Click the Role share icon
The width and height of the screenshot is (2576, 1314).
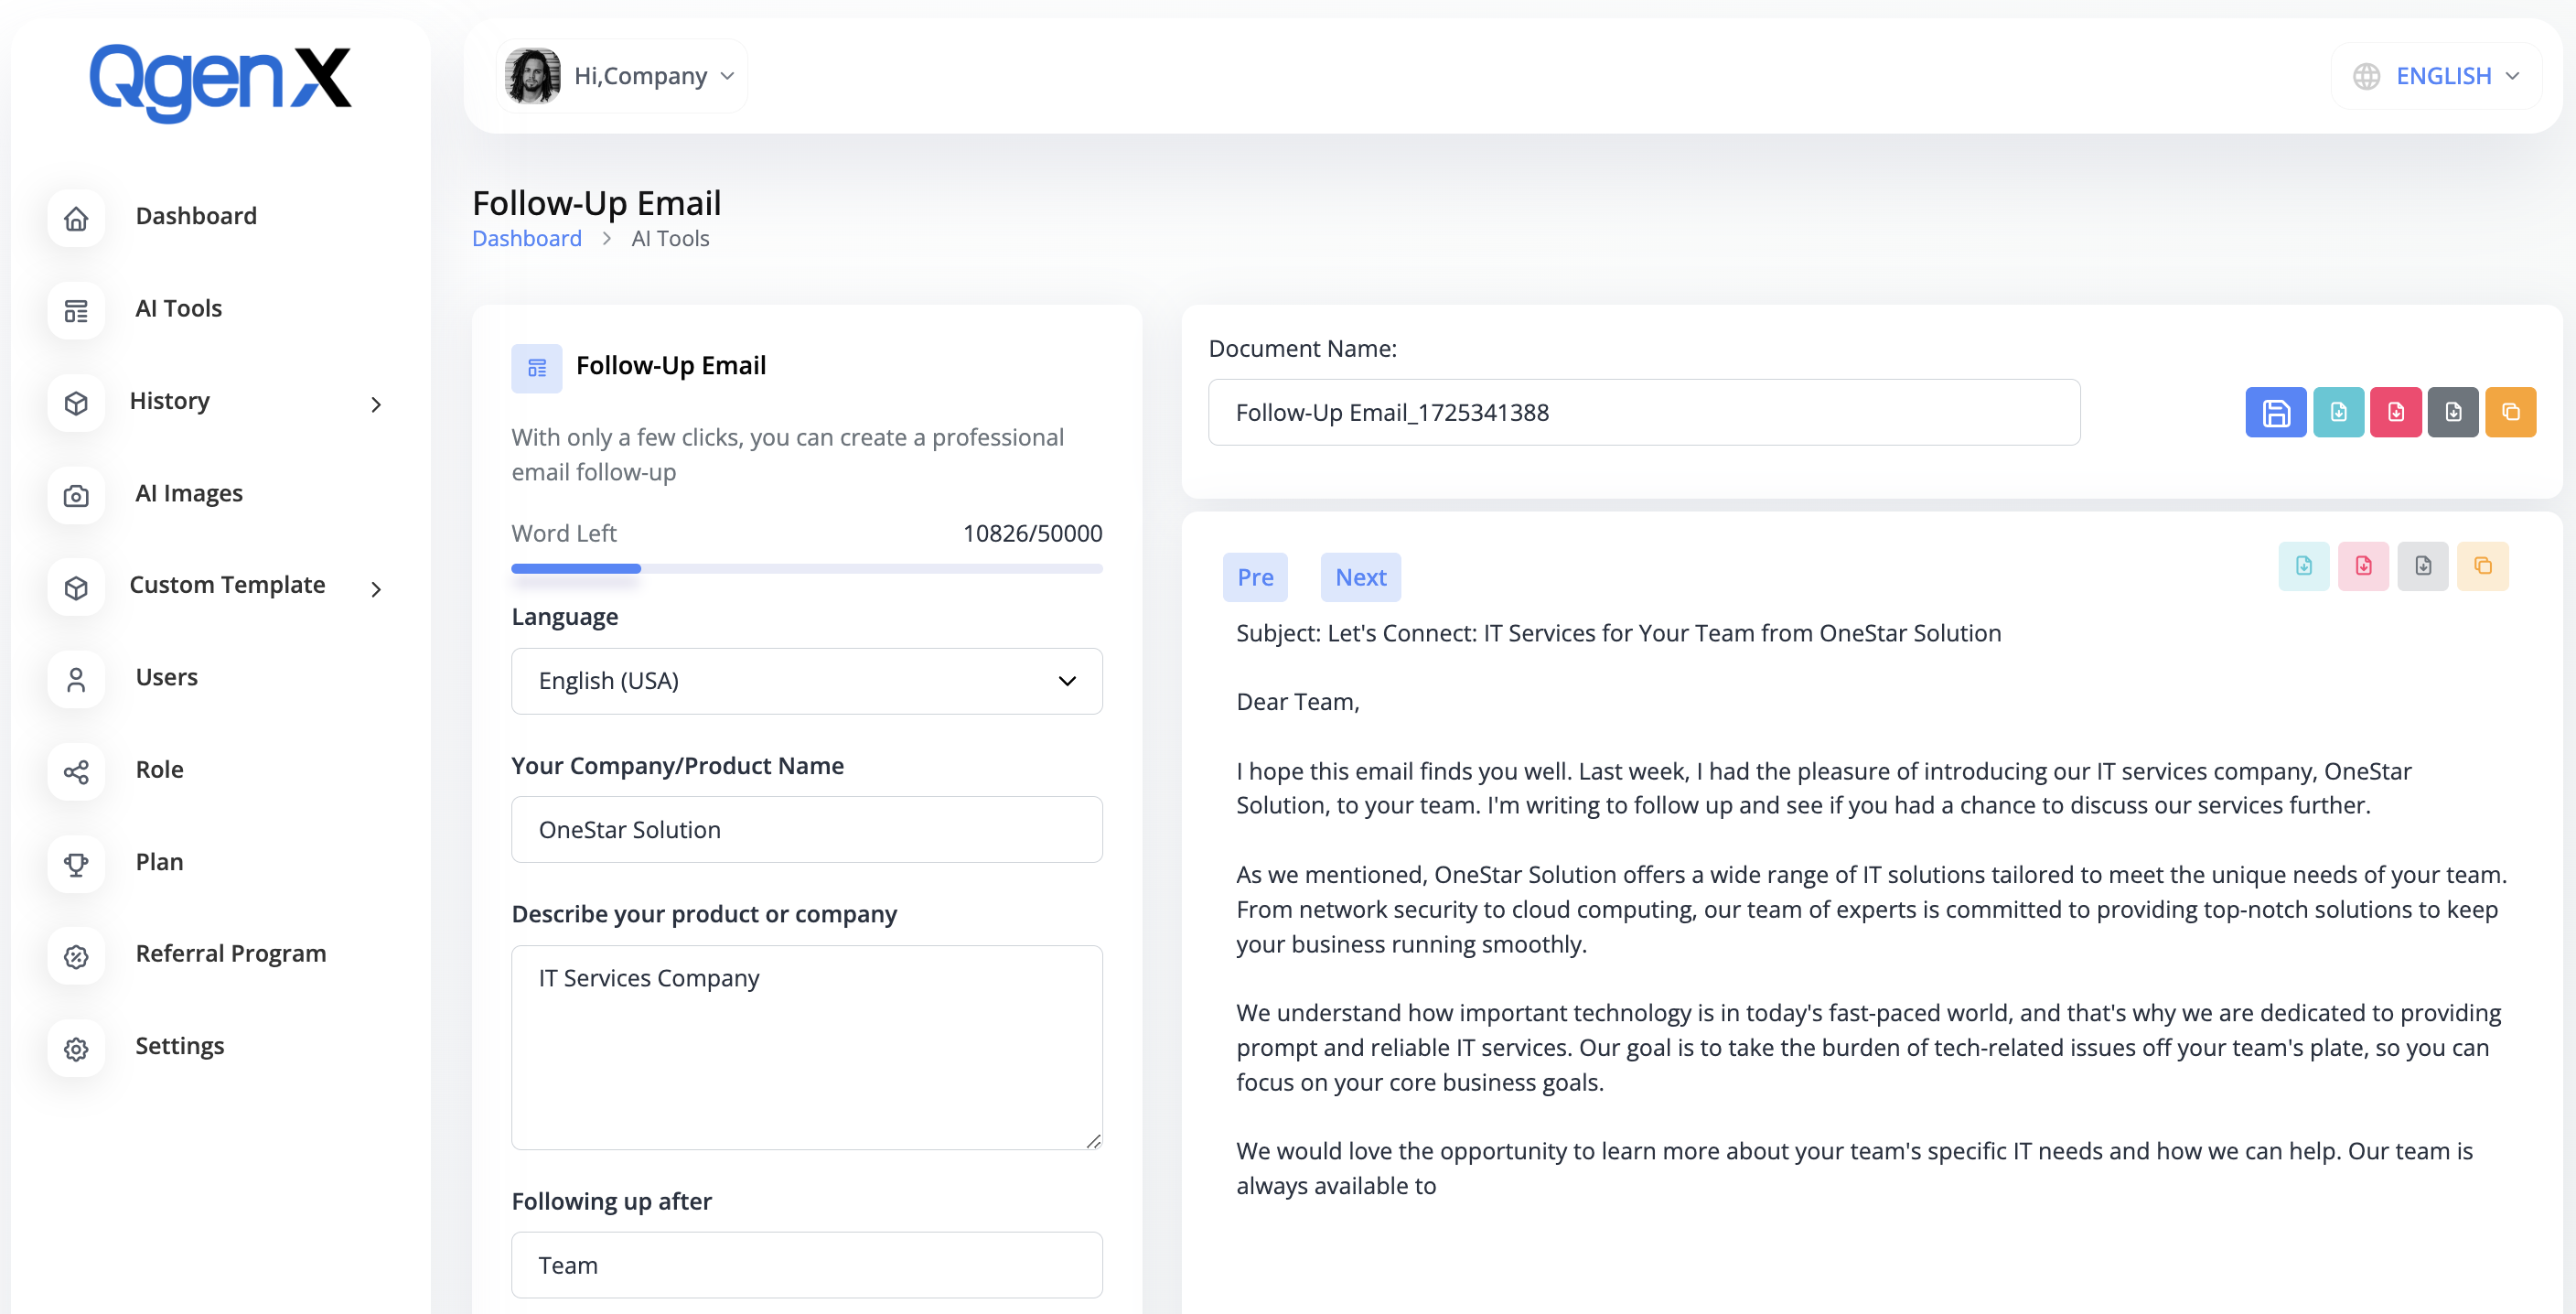[76, 772]
